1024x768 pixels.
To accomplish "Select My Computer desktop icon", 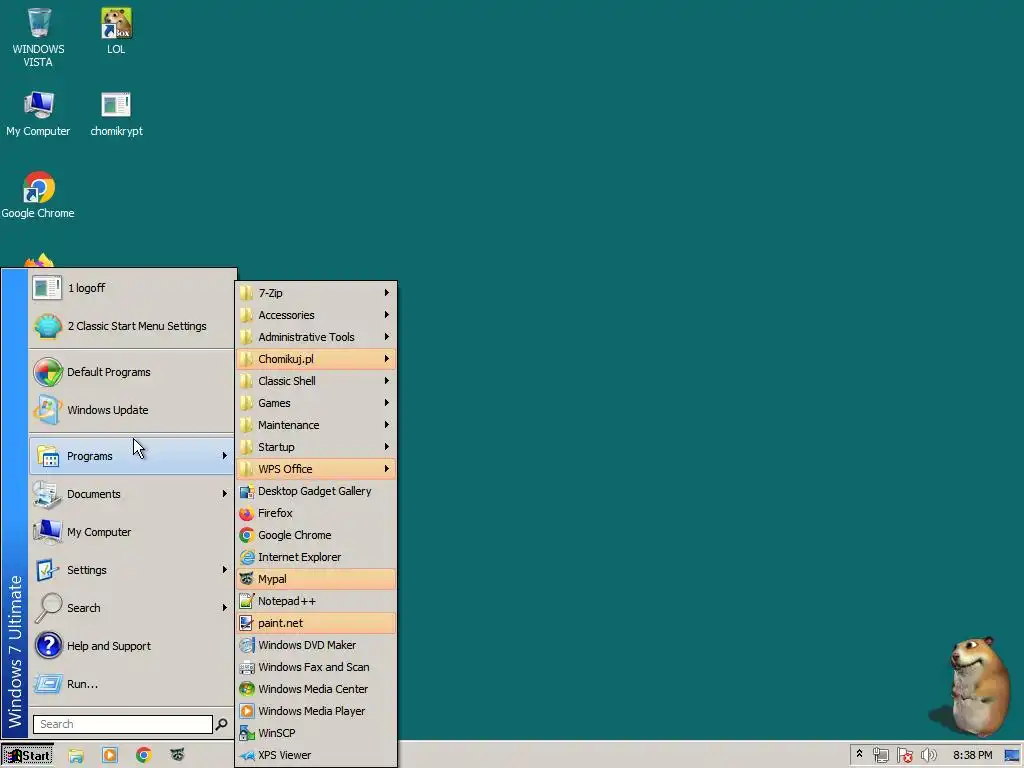I will point(38,114).
